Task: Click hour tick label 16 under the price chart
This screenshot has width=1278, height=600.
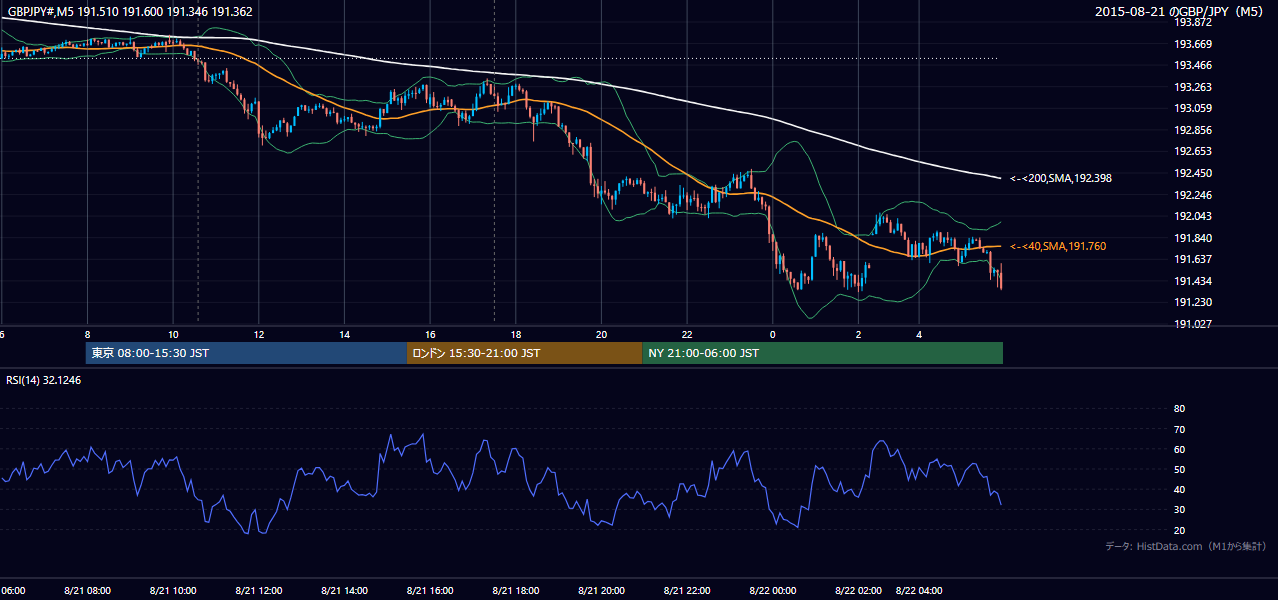Action: click(x=430, y=334)
